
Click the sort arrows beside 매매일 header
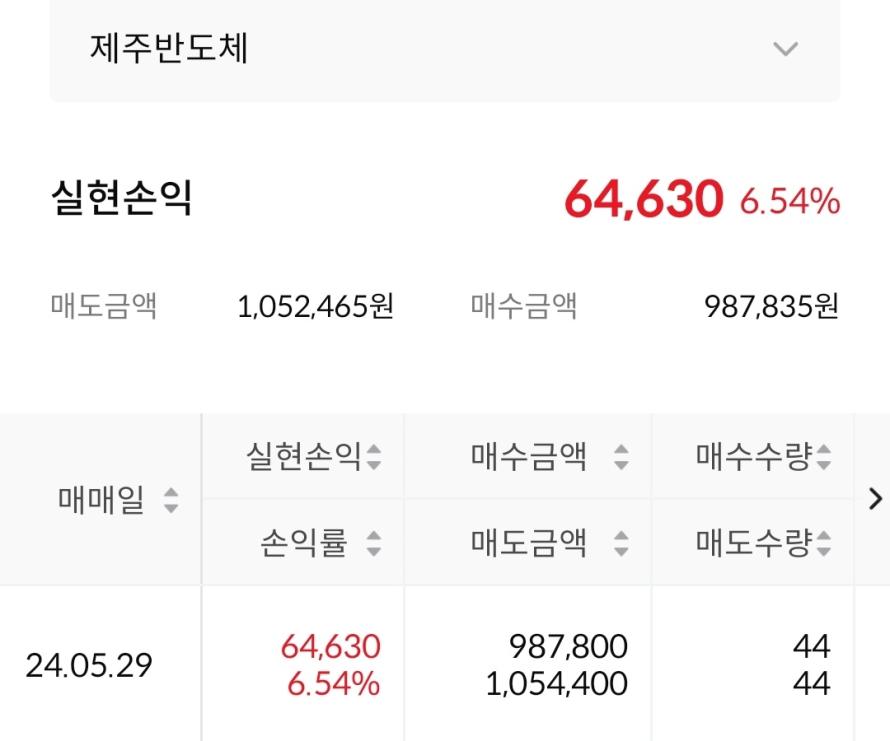[170, 500]
